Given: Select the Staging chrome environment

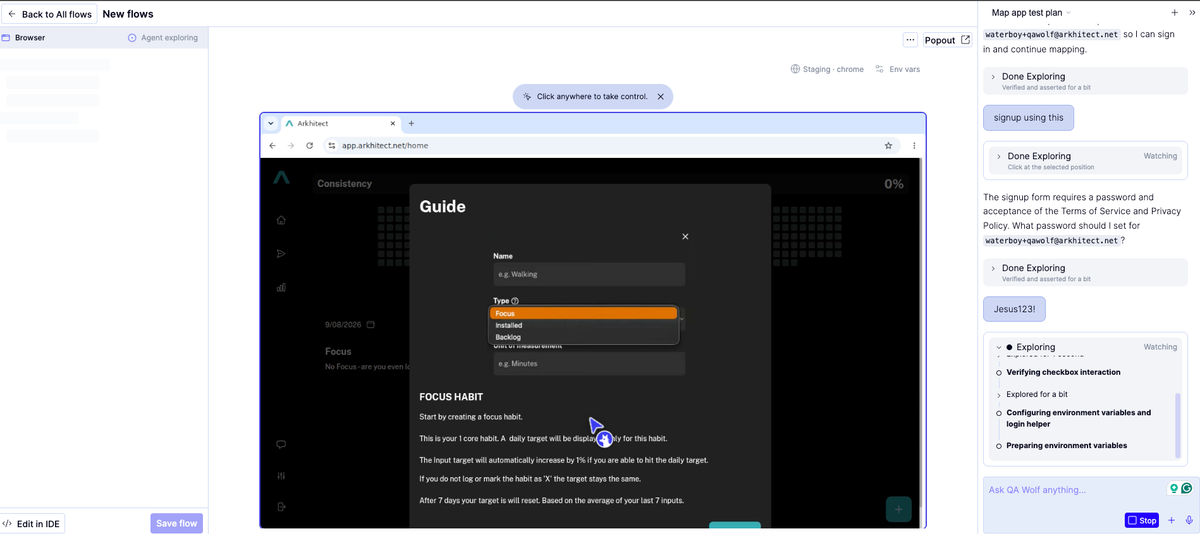Looking at the screenshot, I should point(827,69).
